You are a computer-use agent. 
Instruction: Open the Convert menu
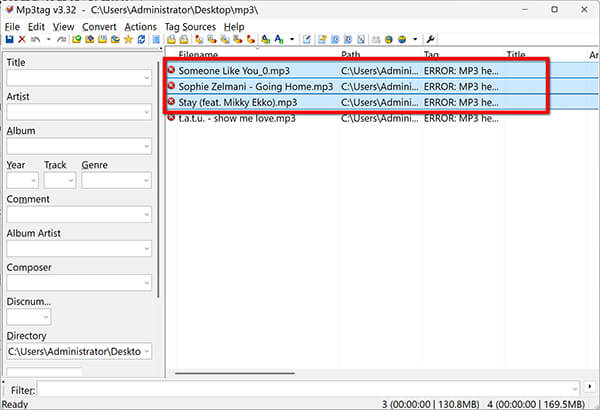[x=99, y=27]
